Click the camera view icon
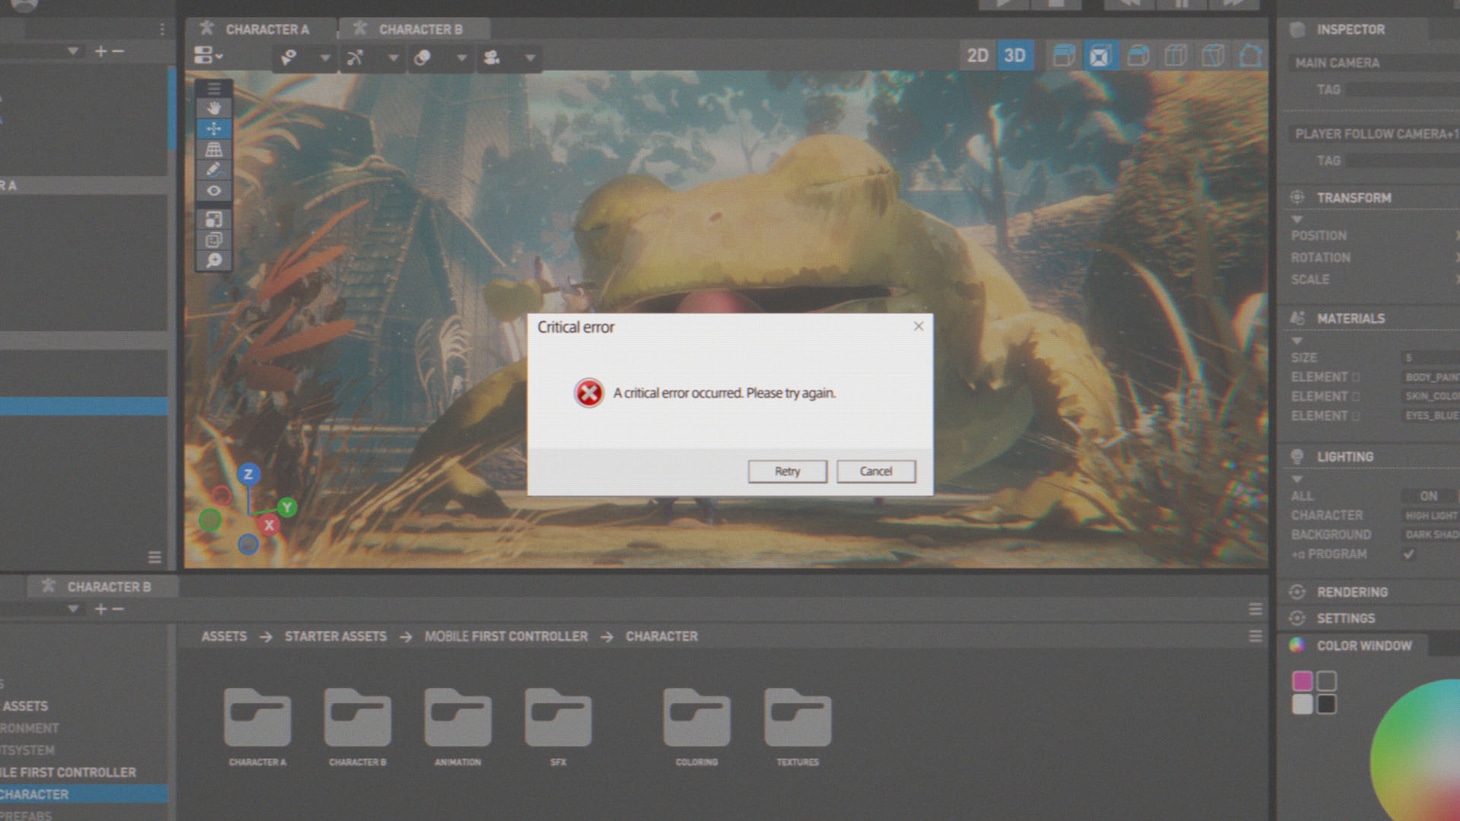The image size is (1460, 821). point(492,57)
